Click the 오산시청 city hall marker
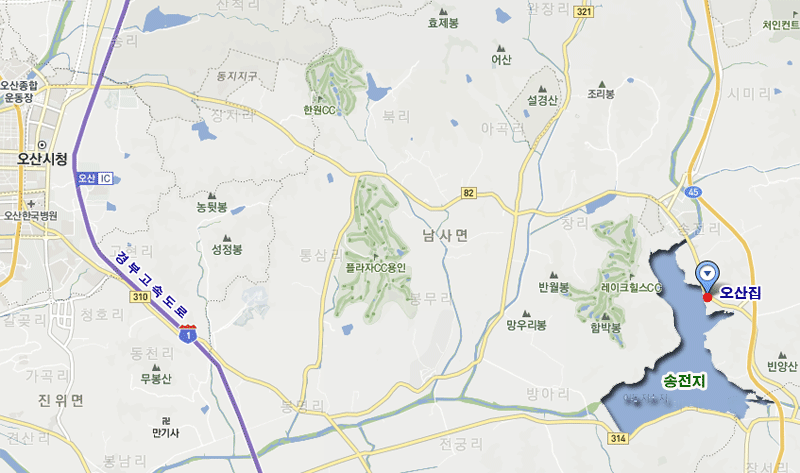This screenshot has height=473, width=800. [x=42, y=145]
